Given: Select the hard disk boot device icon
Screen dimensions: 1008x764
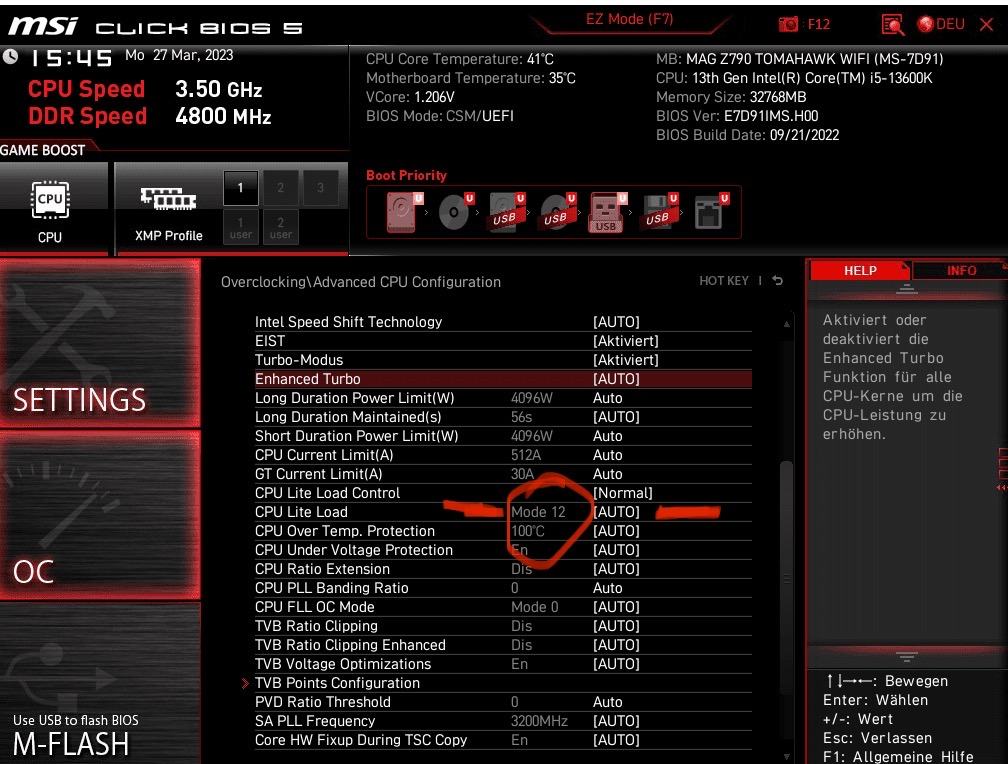Looking at the screenshot, I should [x=404, y=212].
